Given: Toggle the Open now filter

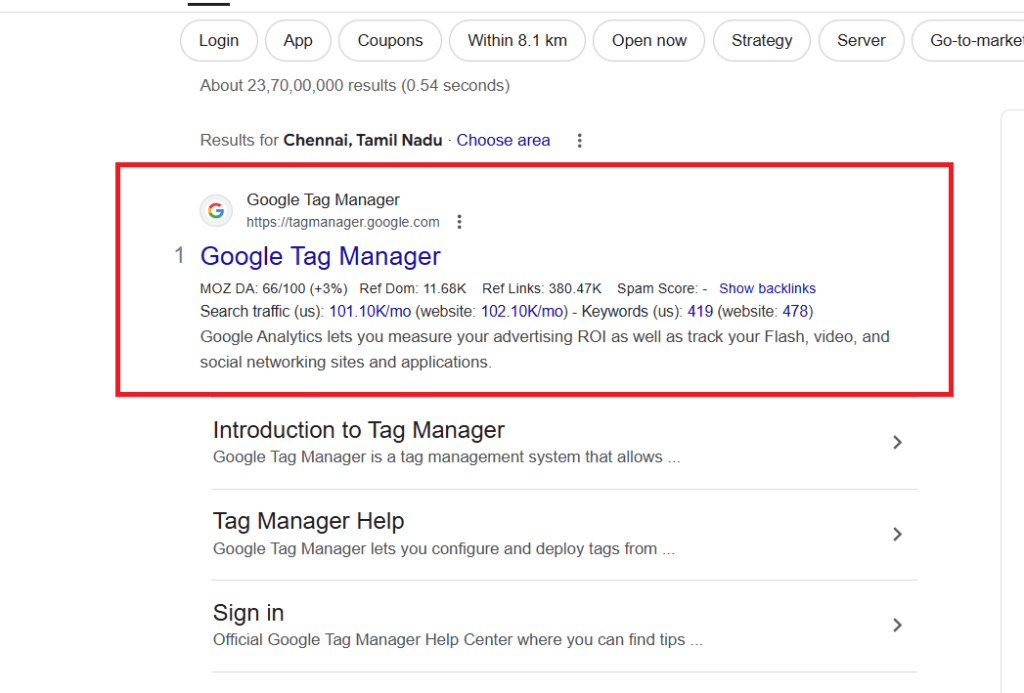Looking at the screenshot, I should pos(648,40).
